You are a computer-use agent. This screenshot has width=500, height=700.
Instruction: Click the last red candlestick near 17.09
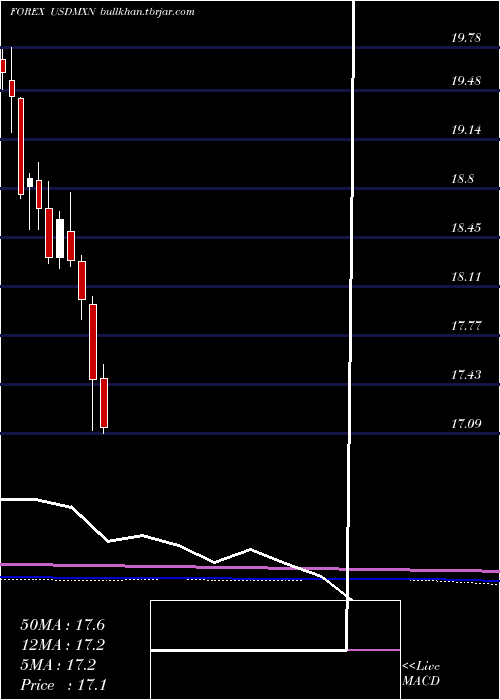(x=104, y=402)
